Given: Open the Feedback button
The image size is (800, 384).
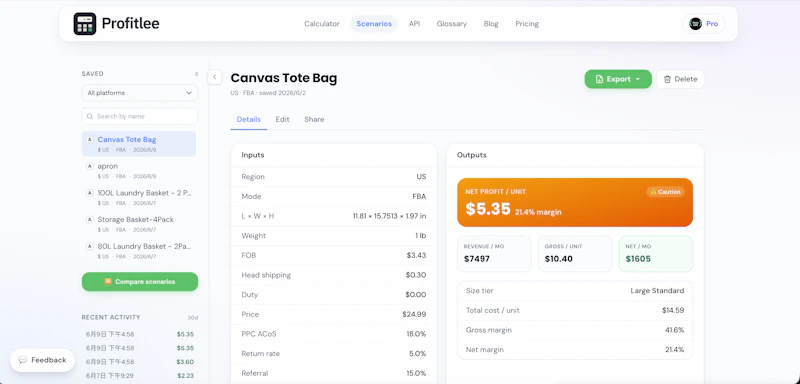Looking at the screenshot, I should 43,360.
